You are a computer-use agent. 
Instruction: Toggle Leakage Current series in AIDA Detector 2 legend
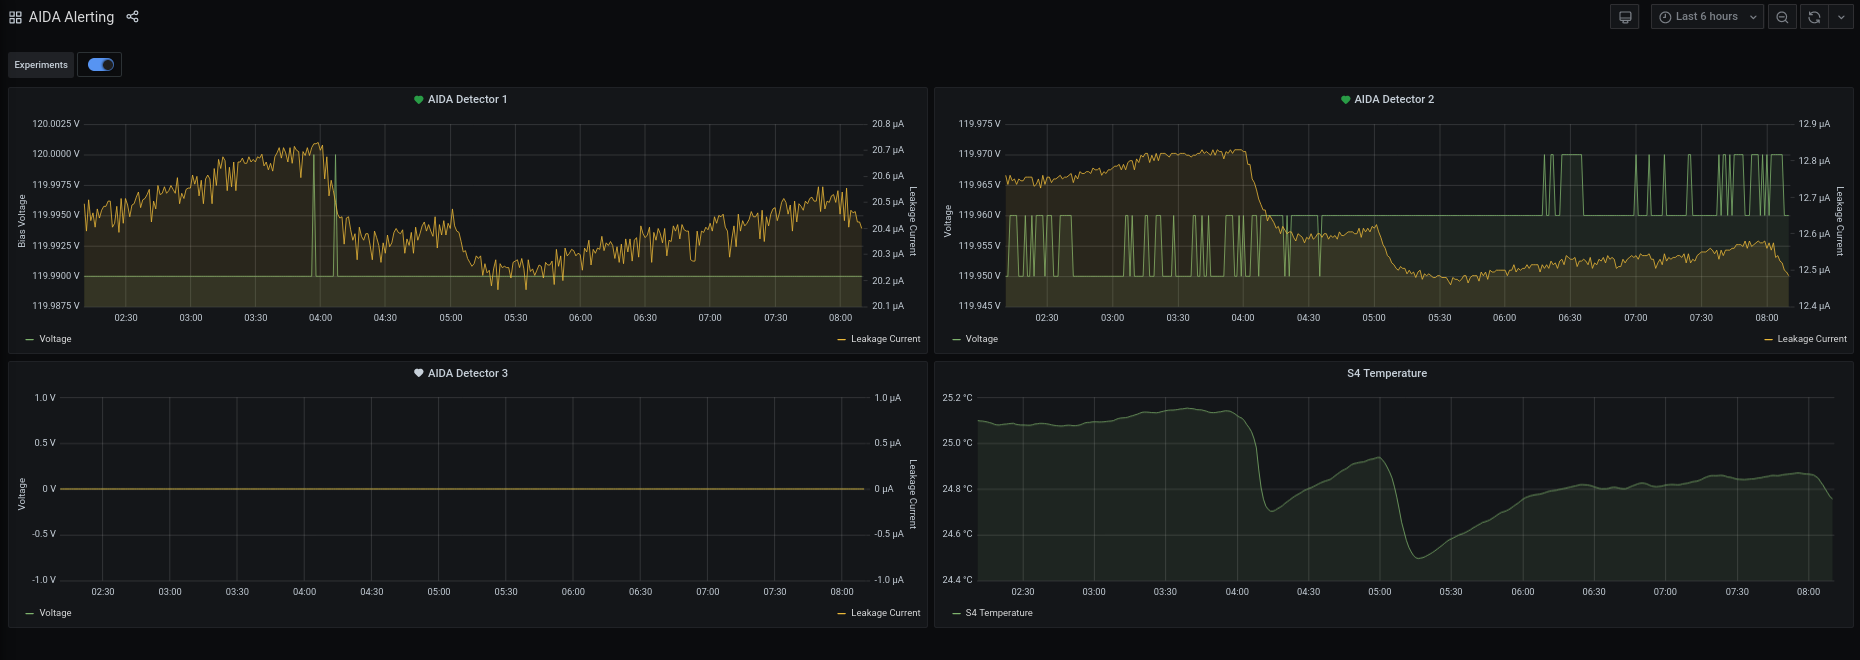pyautogui.click(x=1811, y=339)
